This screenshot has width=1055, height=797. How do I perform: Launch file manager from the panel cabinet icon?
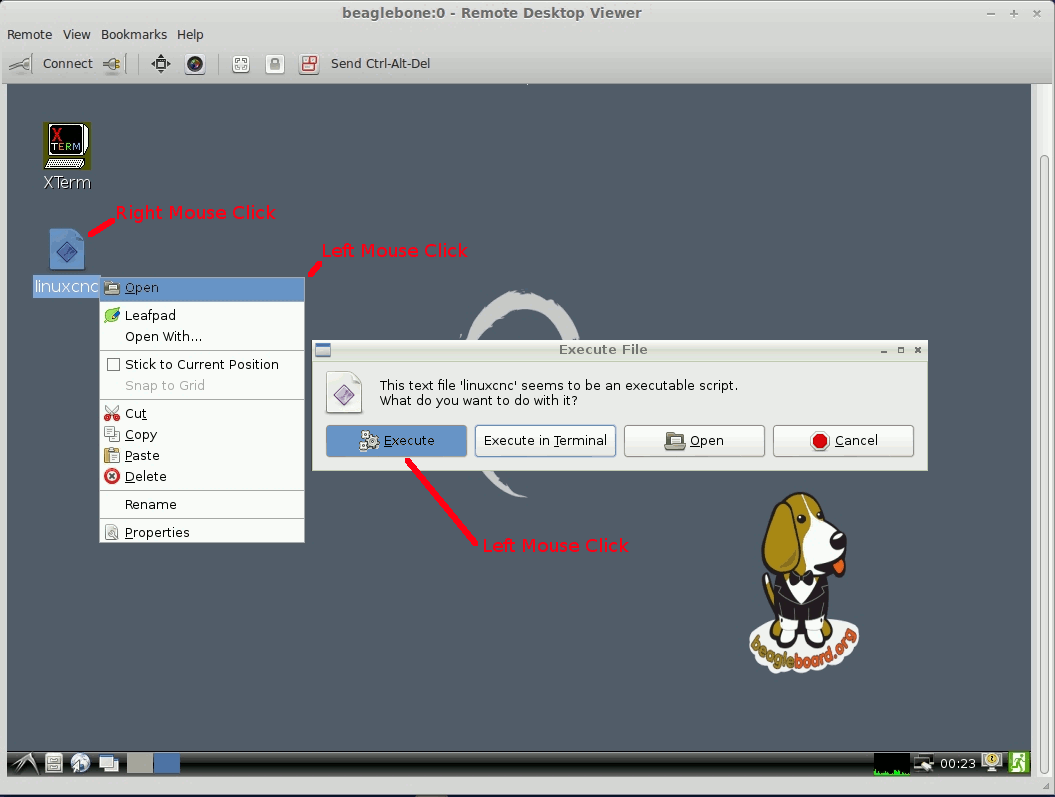[x=54, y=763]
